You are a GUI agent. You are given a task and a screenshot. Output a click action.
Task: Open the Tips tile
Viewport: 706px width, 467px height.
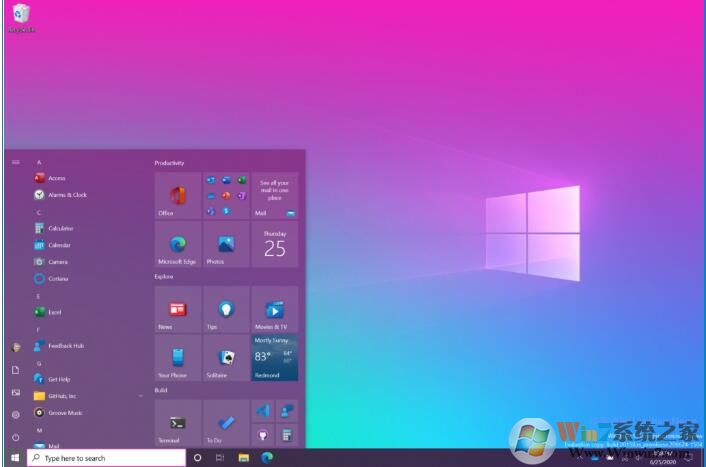(226, 309)
